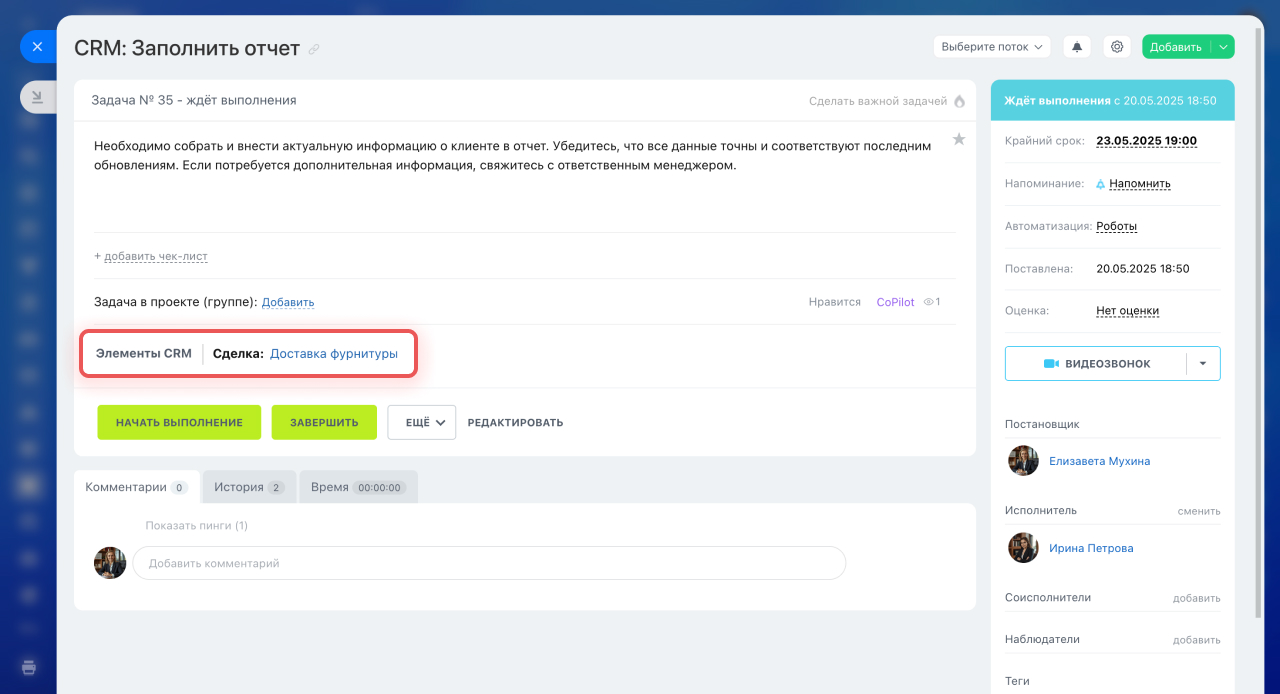Open the 'ЕЩЁ' dropdown menu
The image size is (1280, 694).
pyautogui.click(x=422, y=422)
